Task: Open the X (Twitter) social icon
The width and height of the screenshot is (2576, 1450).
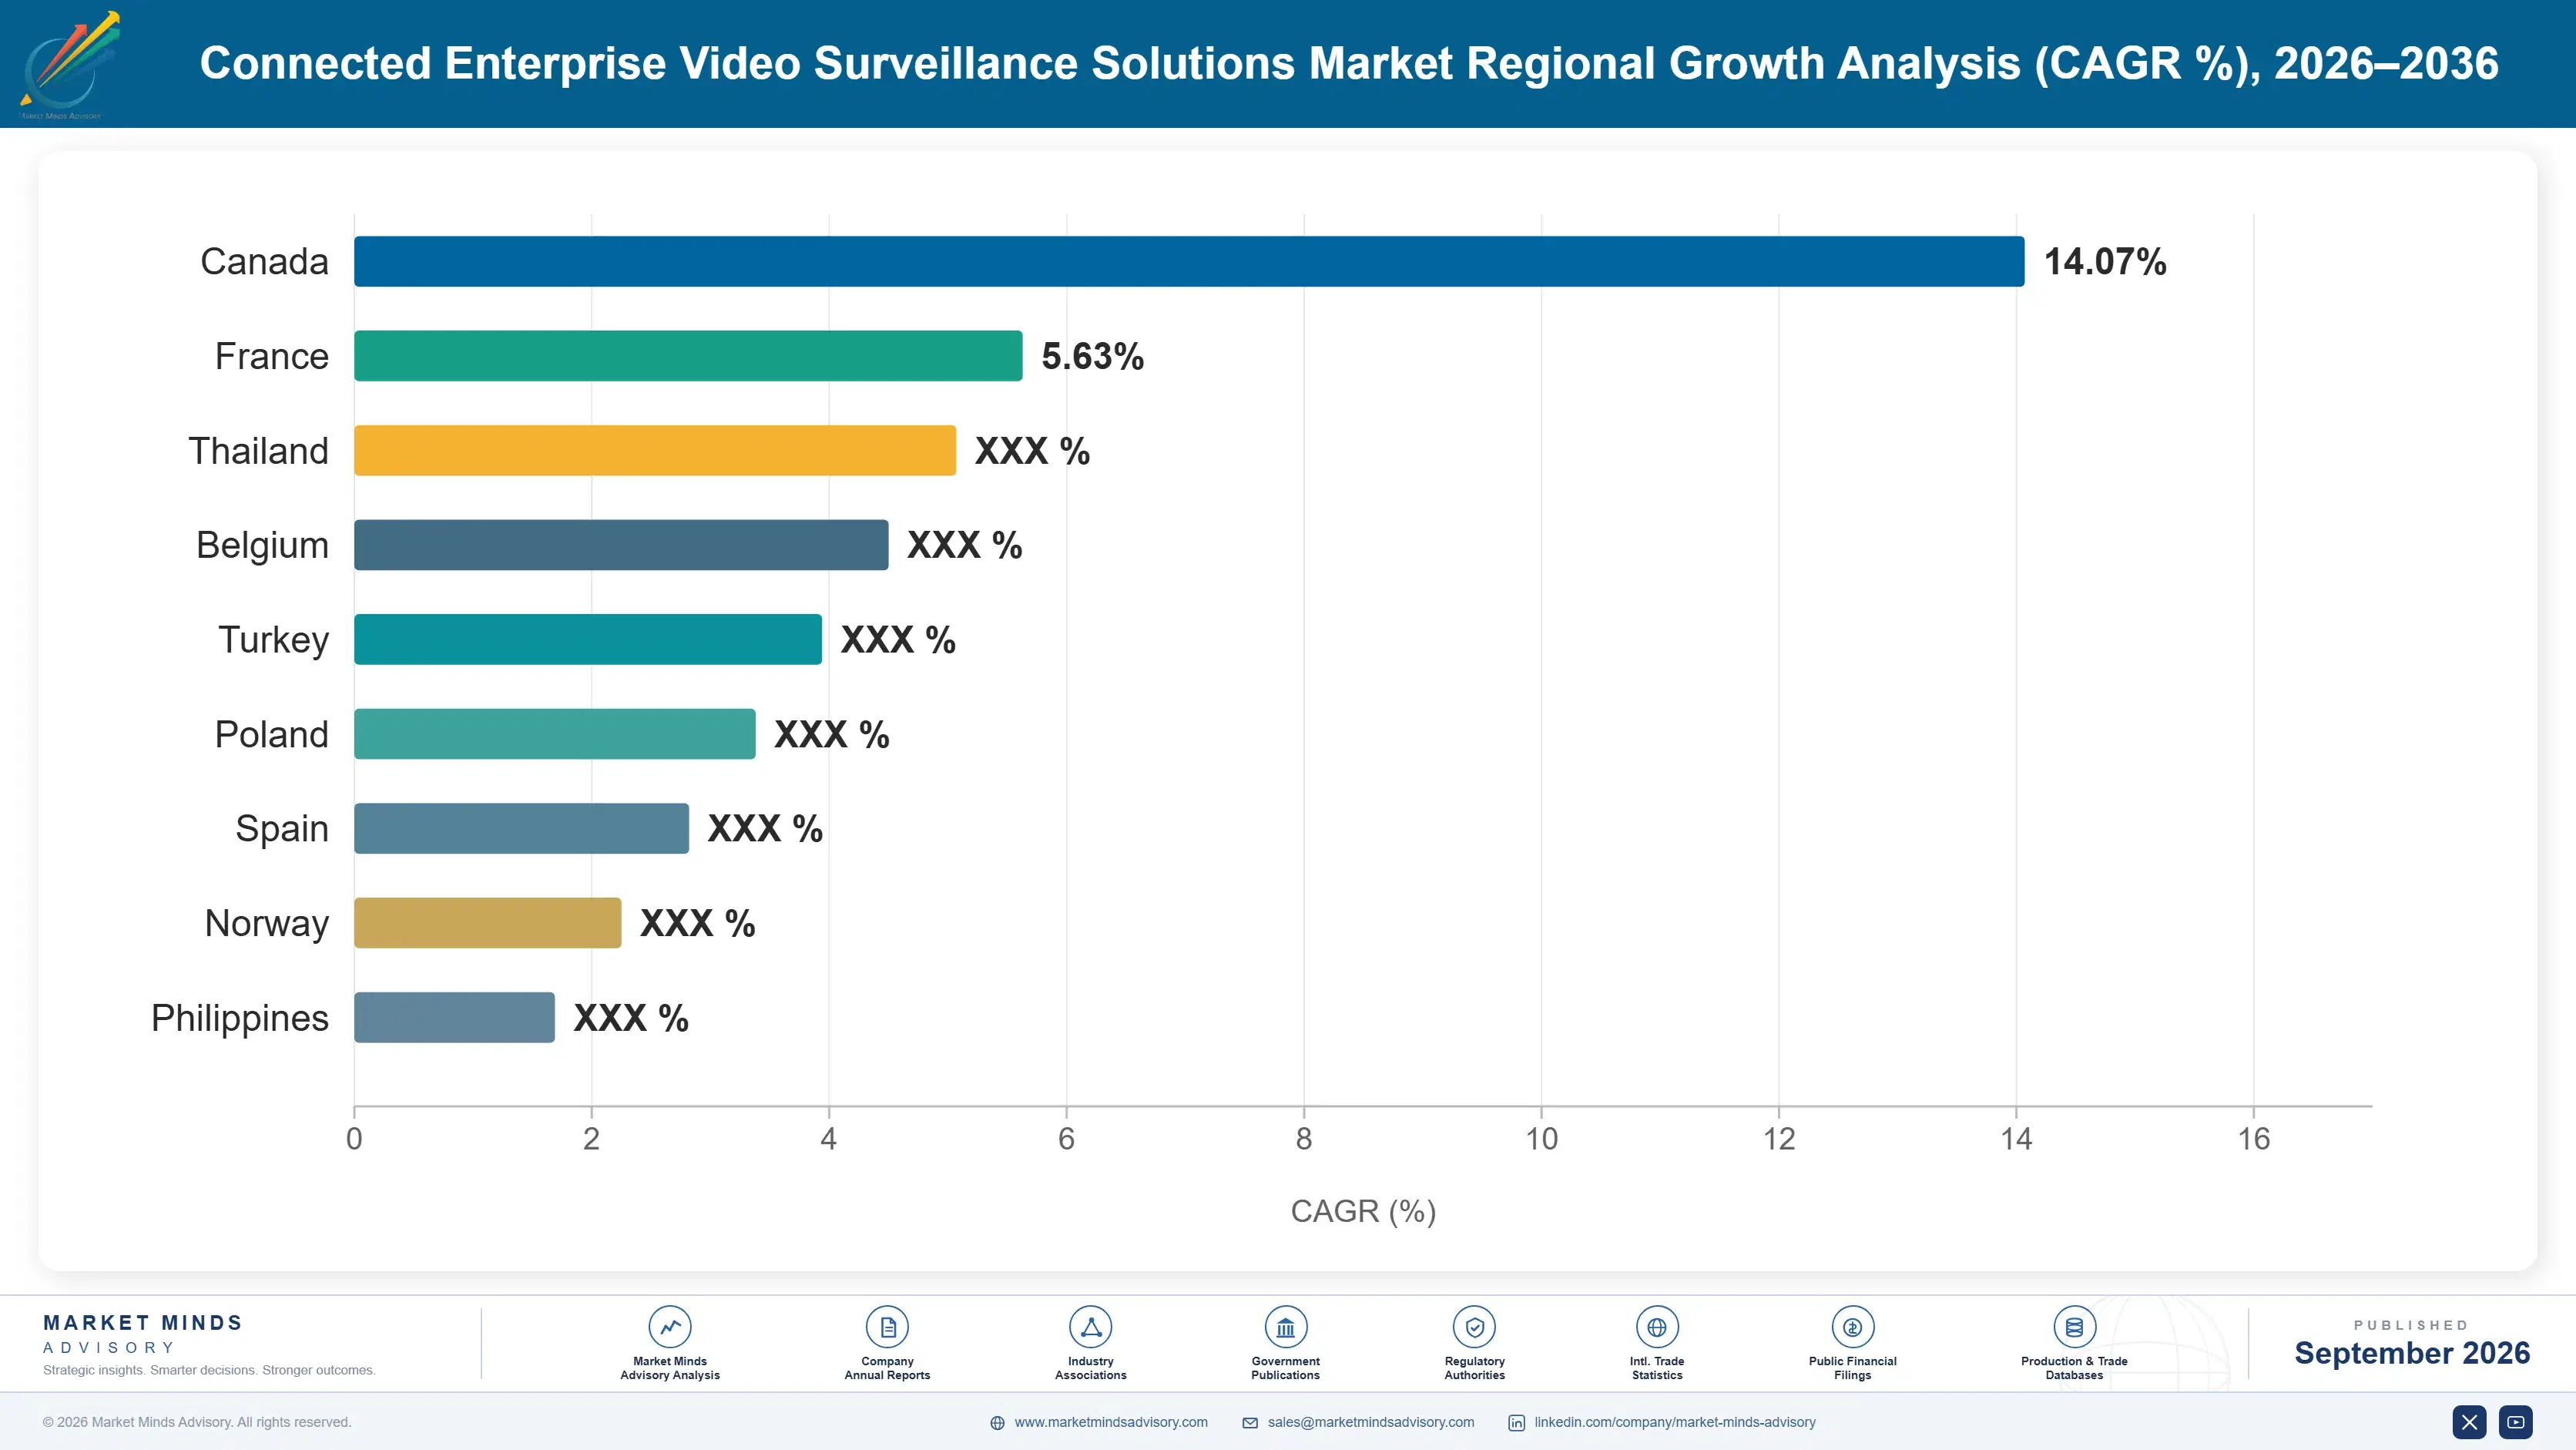Action: [2469, 1422]
